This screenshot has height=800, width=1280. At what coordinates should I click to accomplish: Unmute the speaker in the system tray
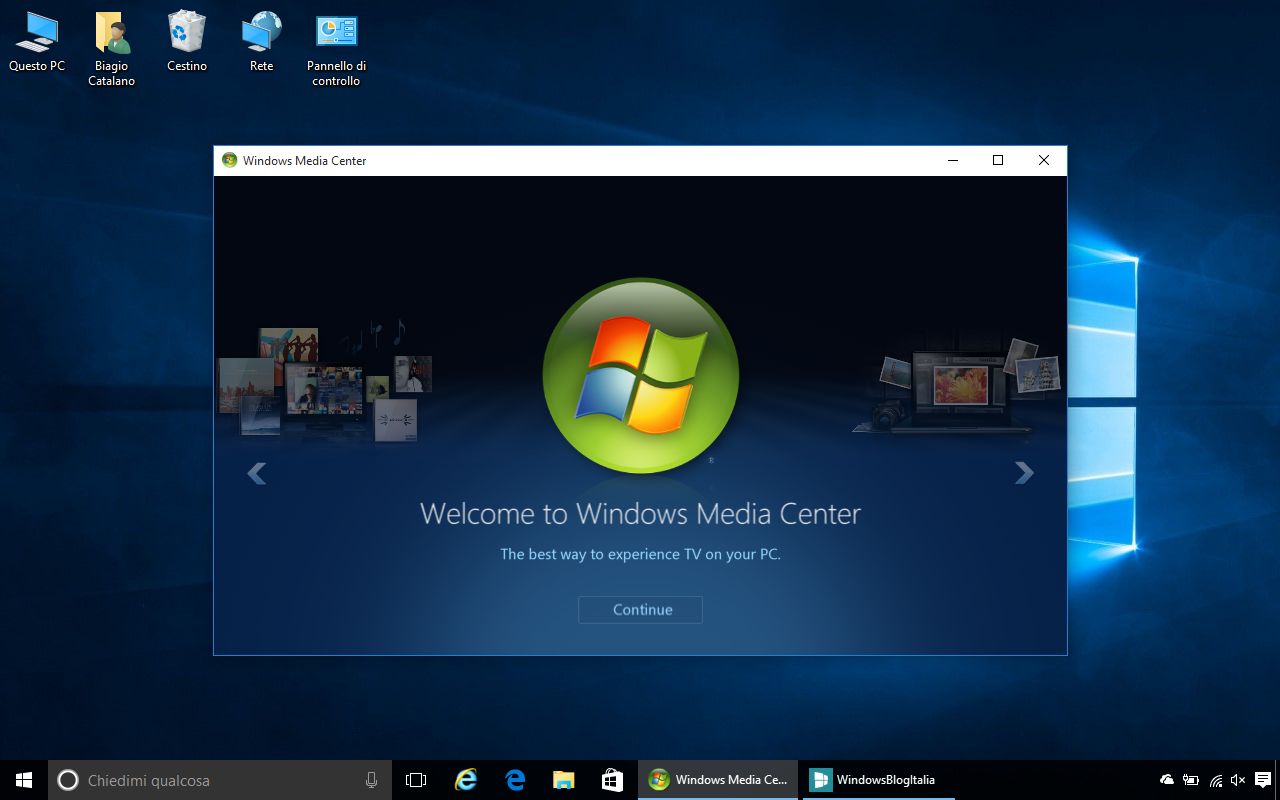tap(1238, 779)
